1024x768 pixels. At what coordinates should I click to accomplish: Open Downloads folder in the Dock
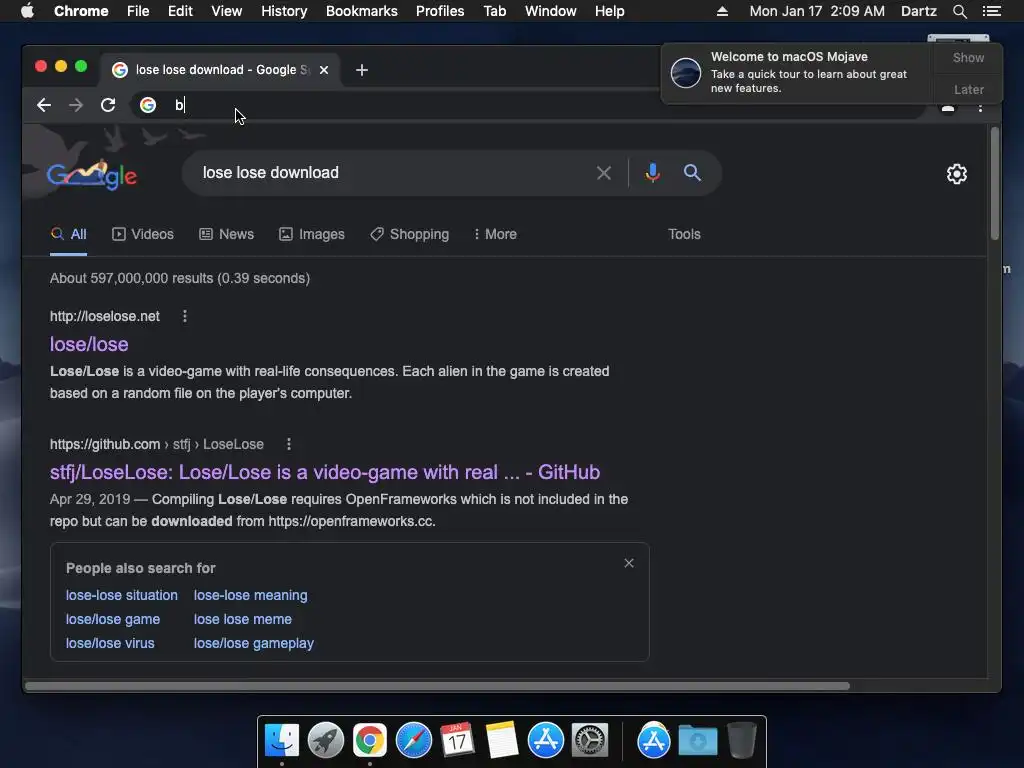(x=697, y=741)
